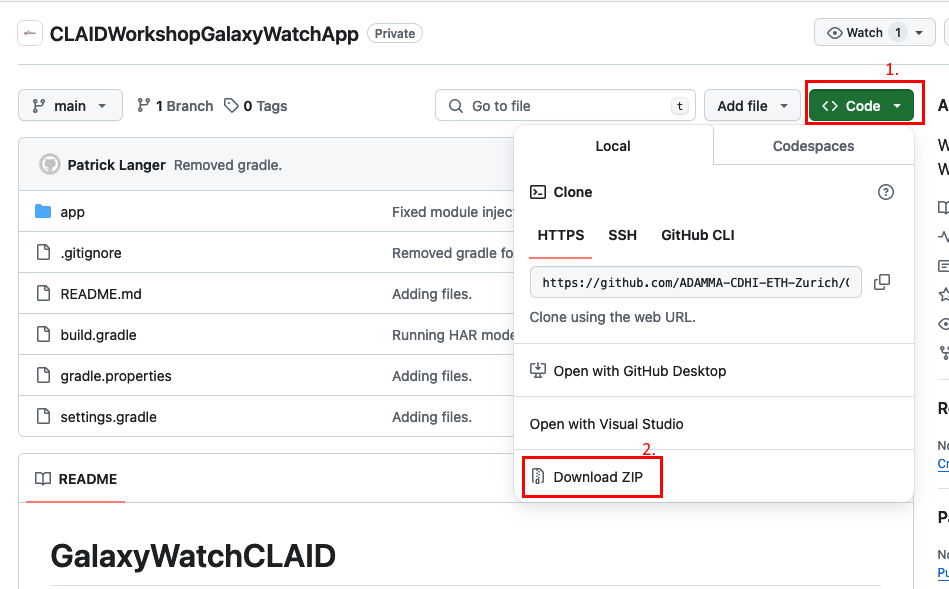Open the main branch dropdown
This screenshot has height=589, width=949.
pyautogui.click(x=70, y=105)
